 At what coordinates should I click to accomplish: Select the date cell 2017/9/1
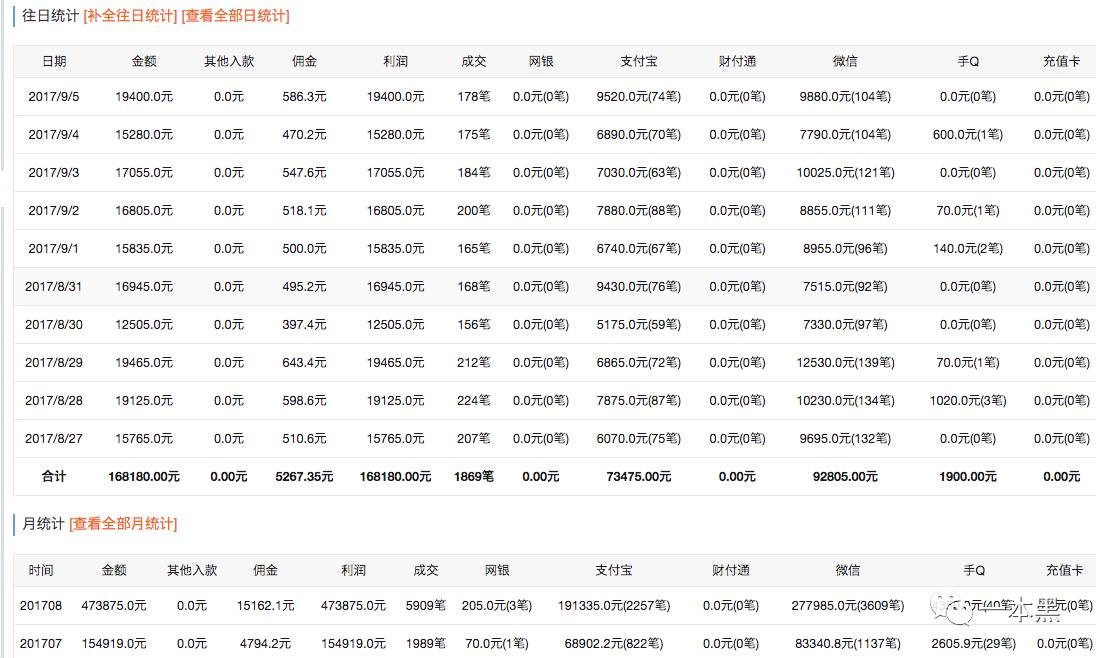[54, 248]
